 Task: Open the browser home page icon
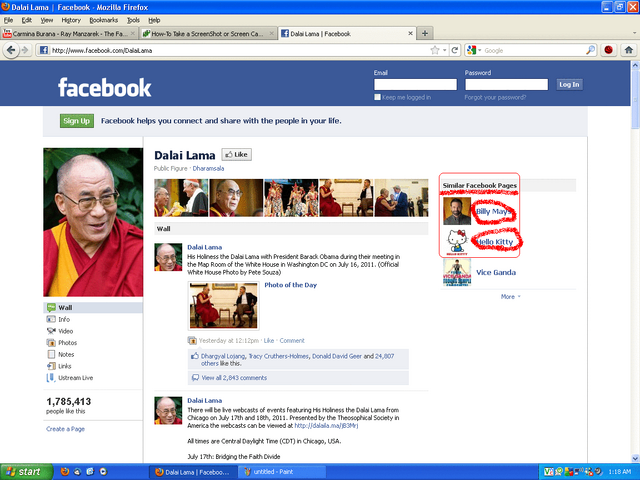coord(629,50)
